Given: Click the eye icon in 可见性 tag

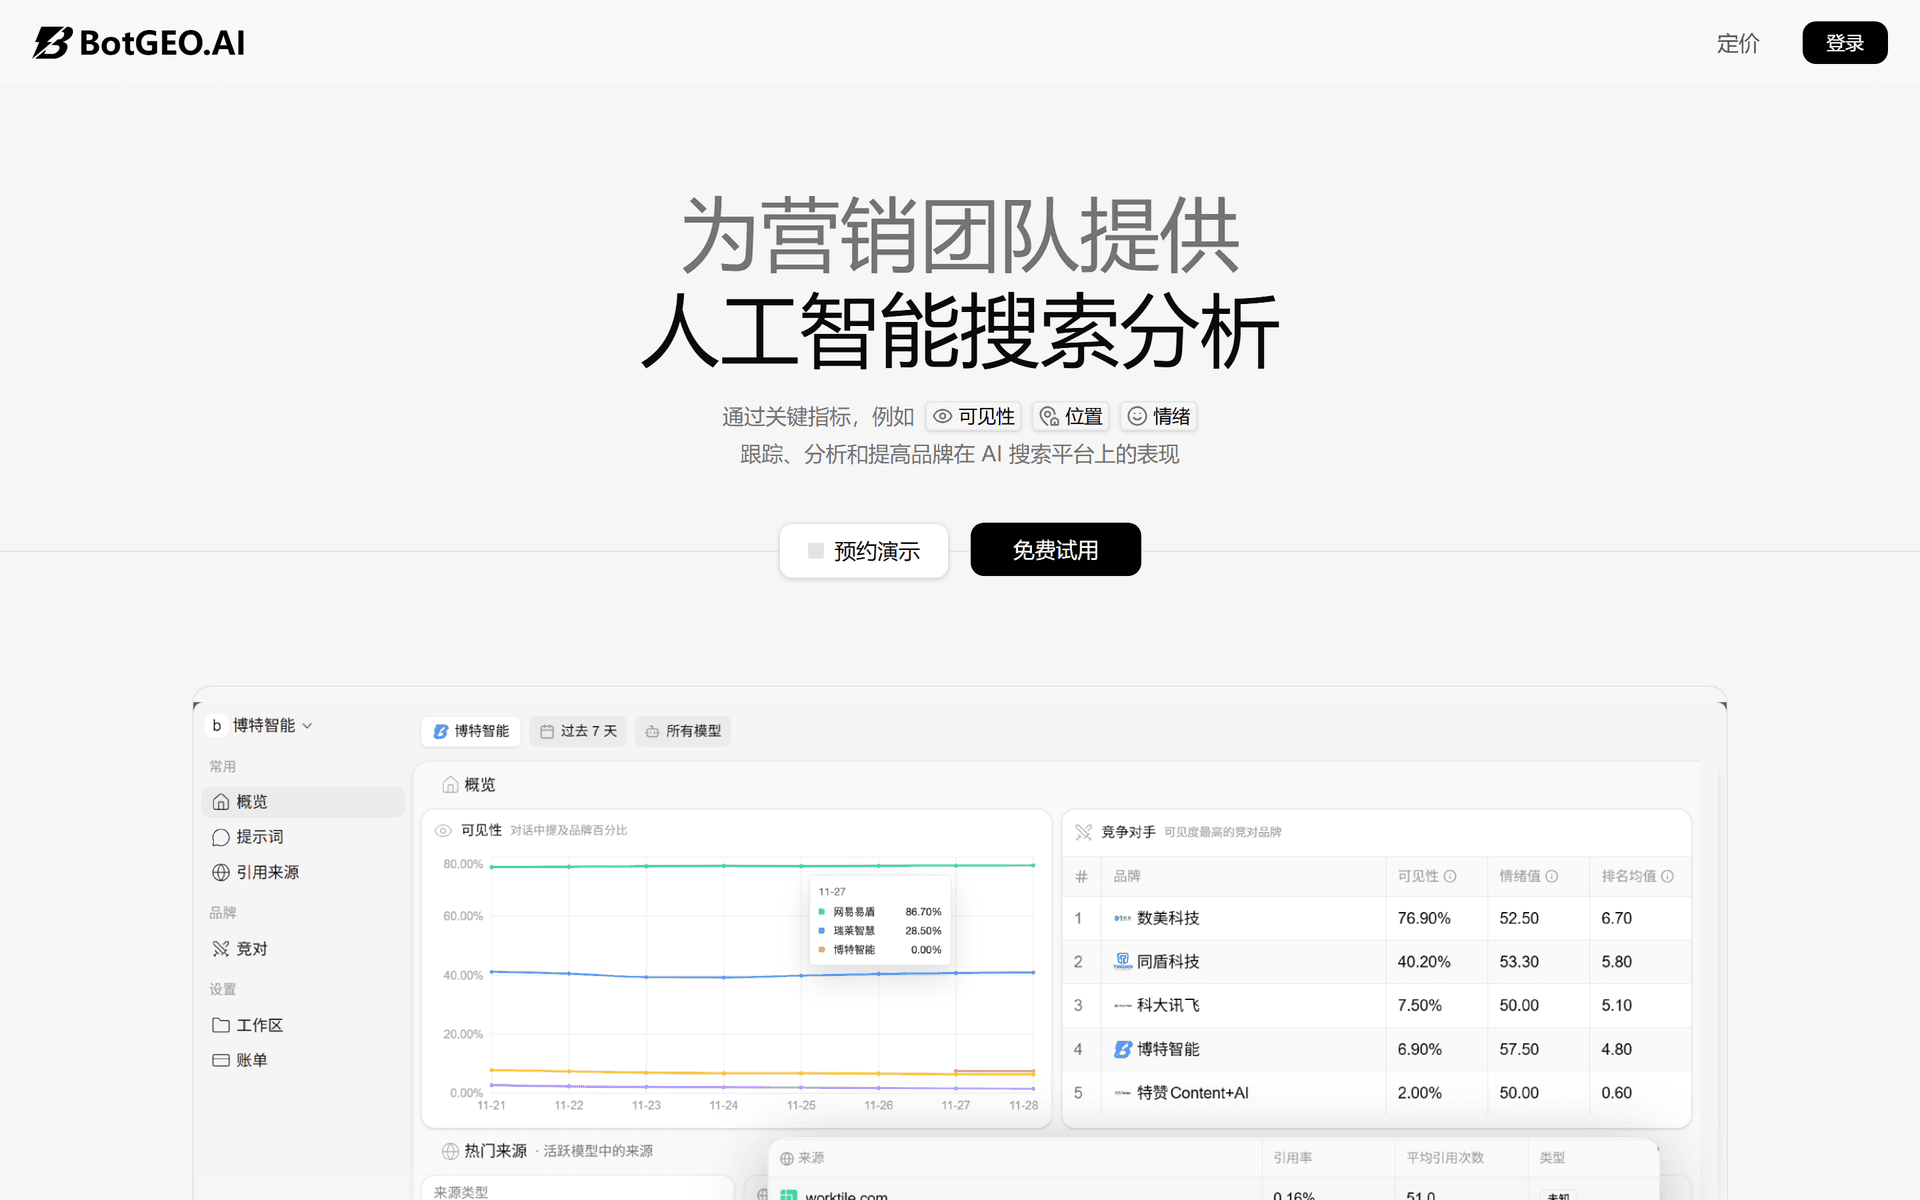Looking at the screenshot, I should point(942,416).
